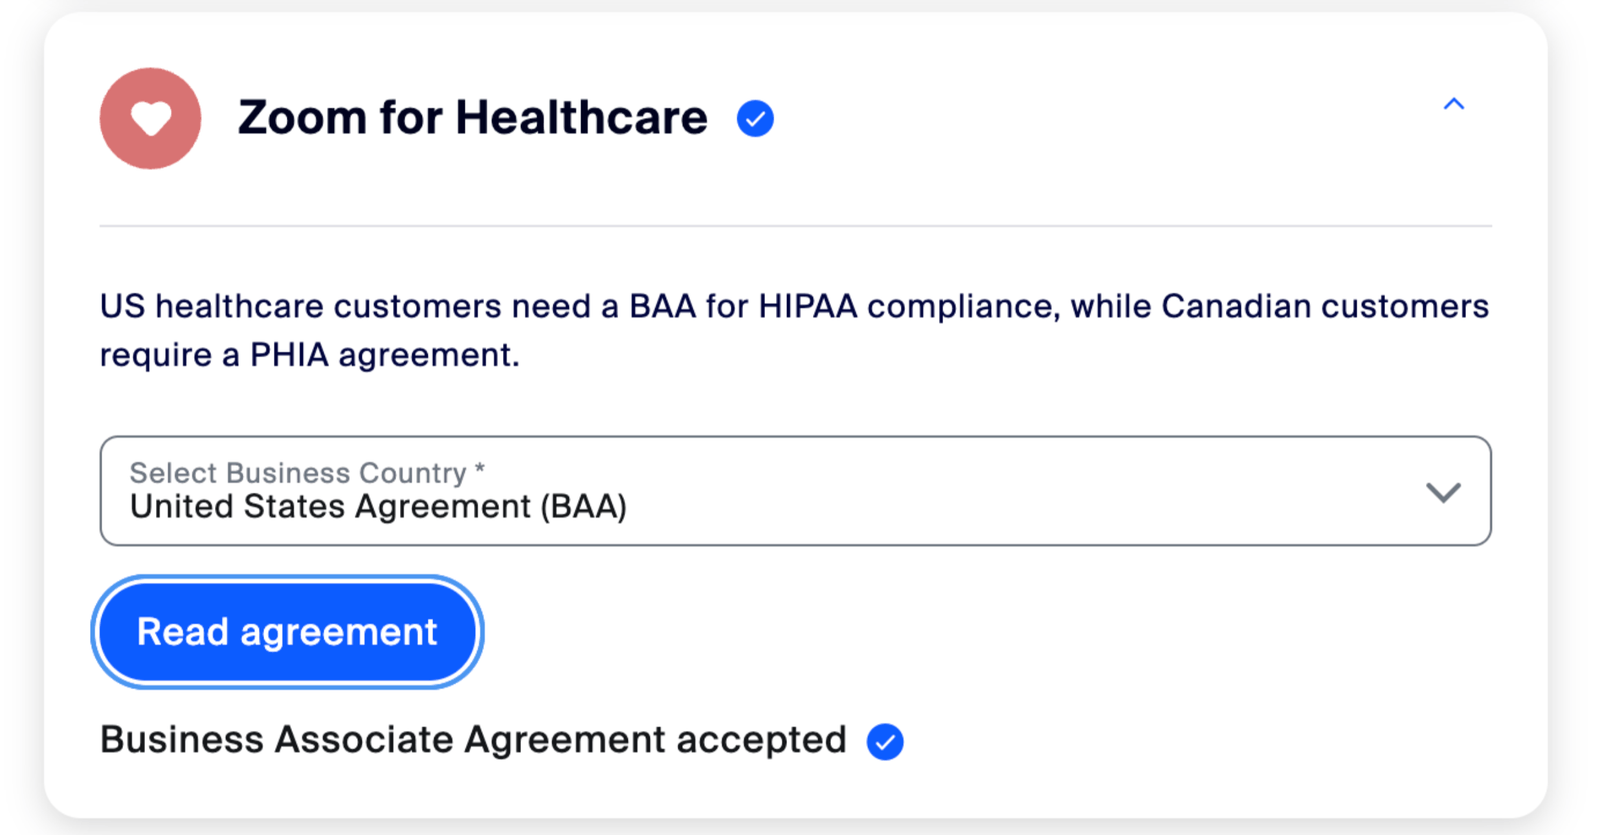Click the Select Business Country label
This screenshot has height=835, width=1600.
coord(307,472)
